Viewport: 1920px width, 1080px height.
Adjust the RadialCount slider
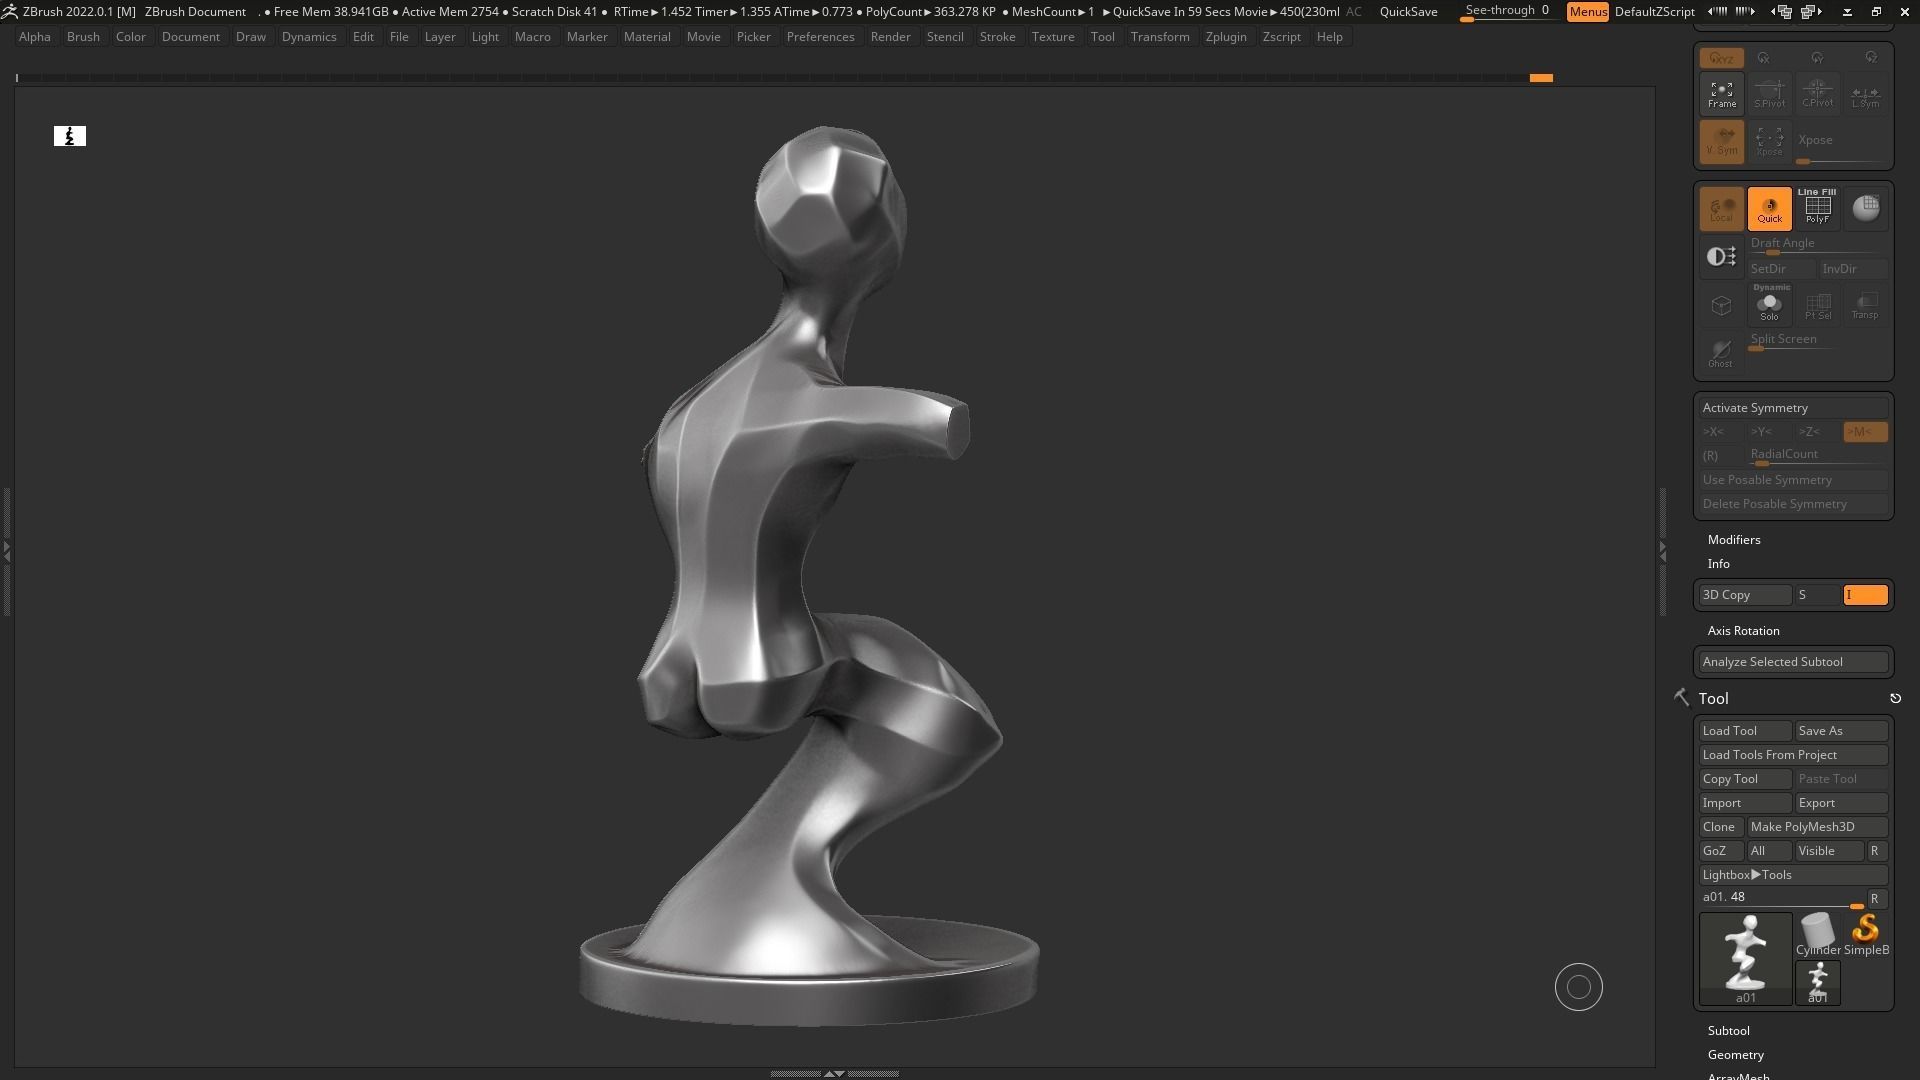point(1817,456)
